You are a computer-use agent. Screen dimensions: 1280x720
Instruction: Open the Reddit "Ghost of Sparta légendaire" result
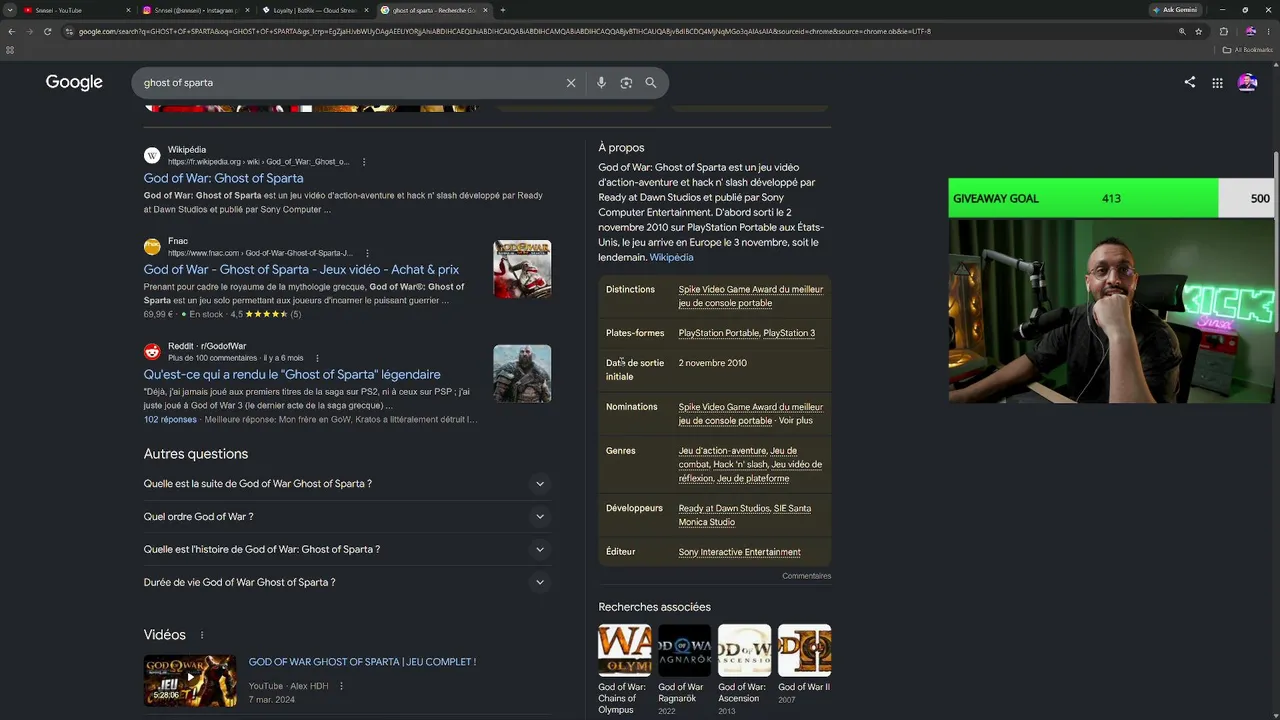click(x=292, y=374)
